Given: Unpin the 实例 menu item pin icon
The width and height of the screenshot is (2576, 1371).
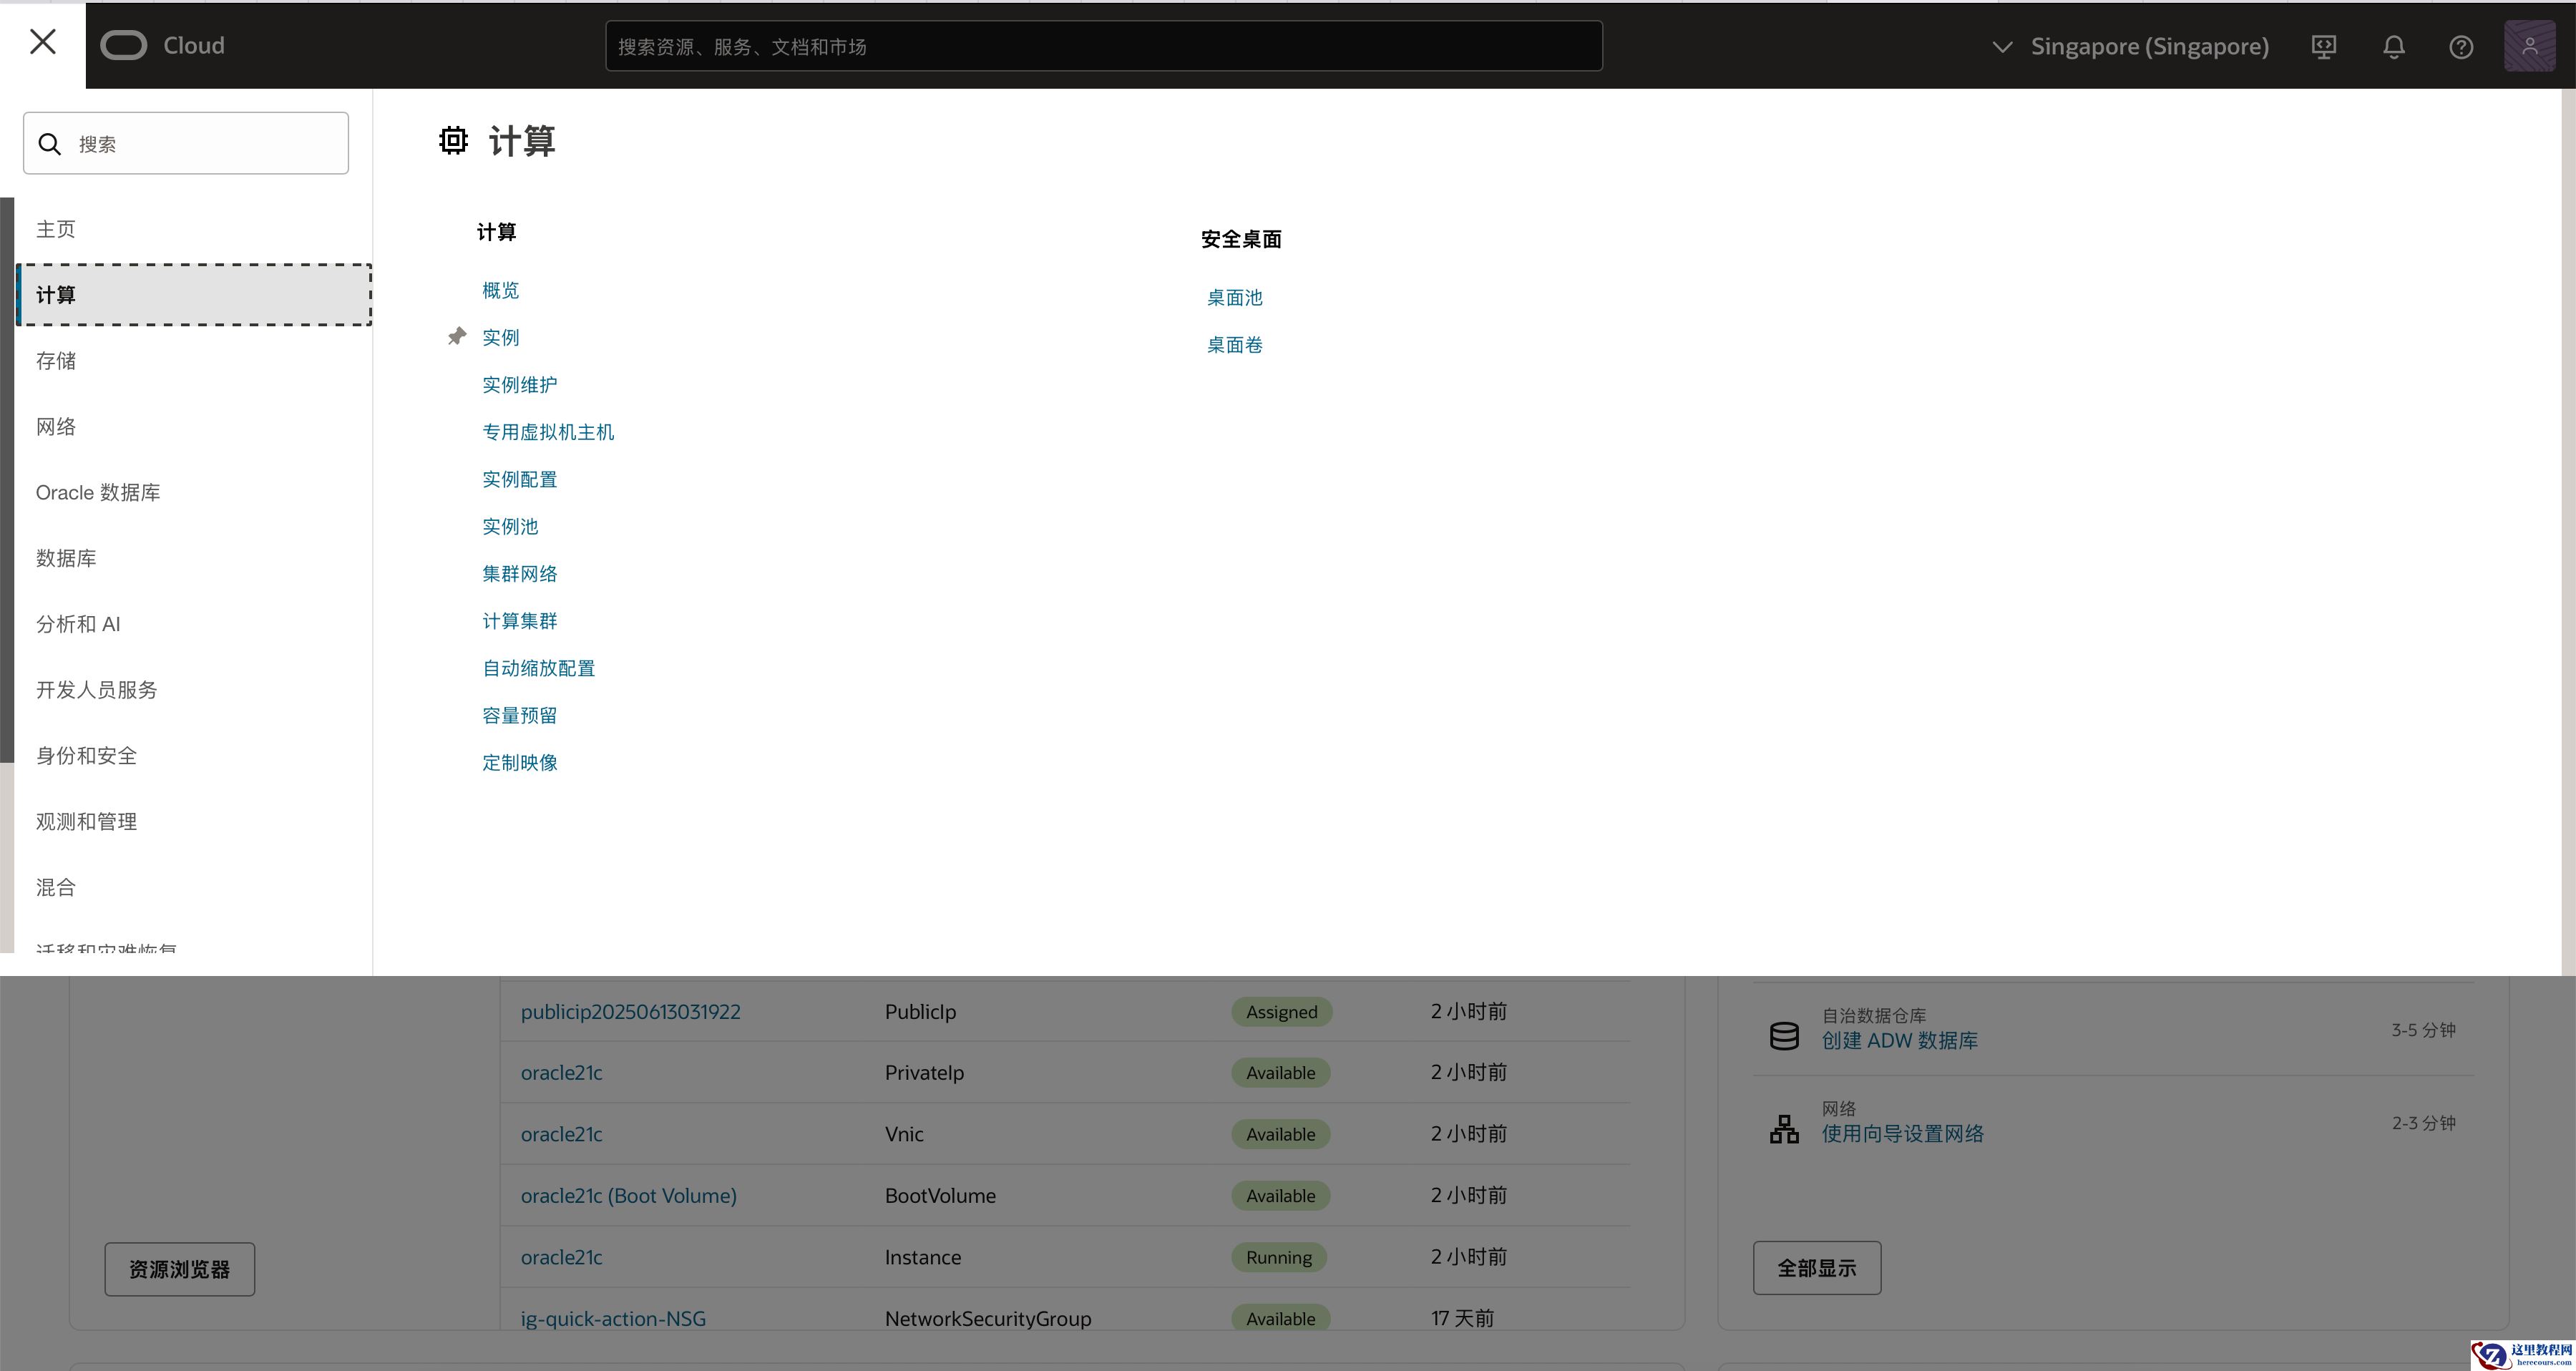Looking at the screenshot, I should [x=457, y=337].
